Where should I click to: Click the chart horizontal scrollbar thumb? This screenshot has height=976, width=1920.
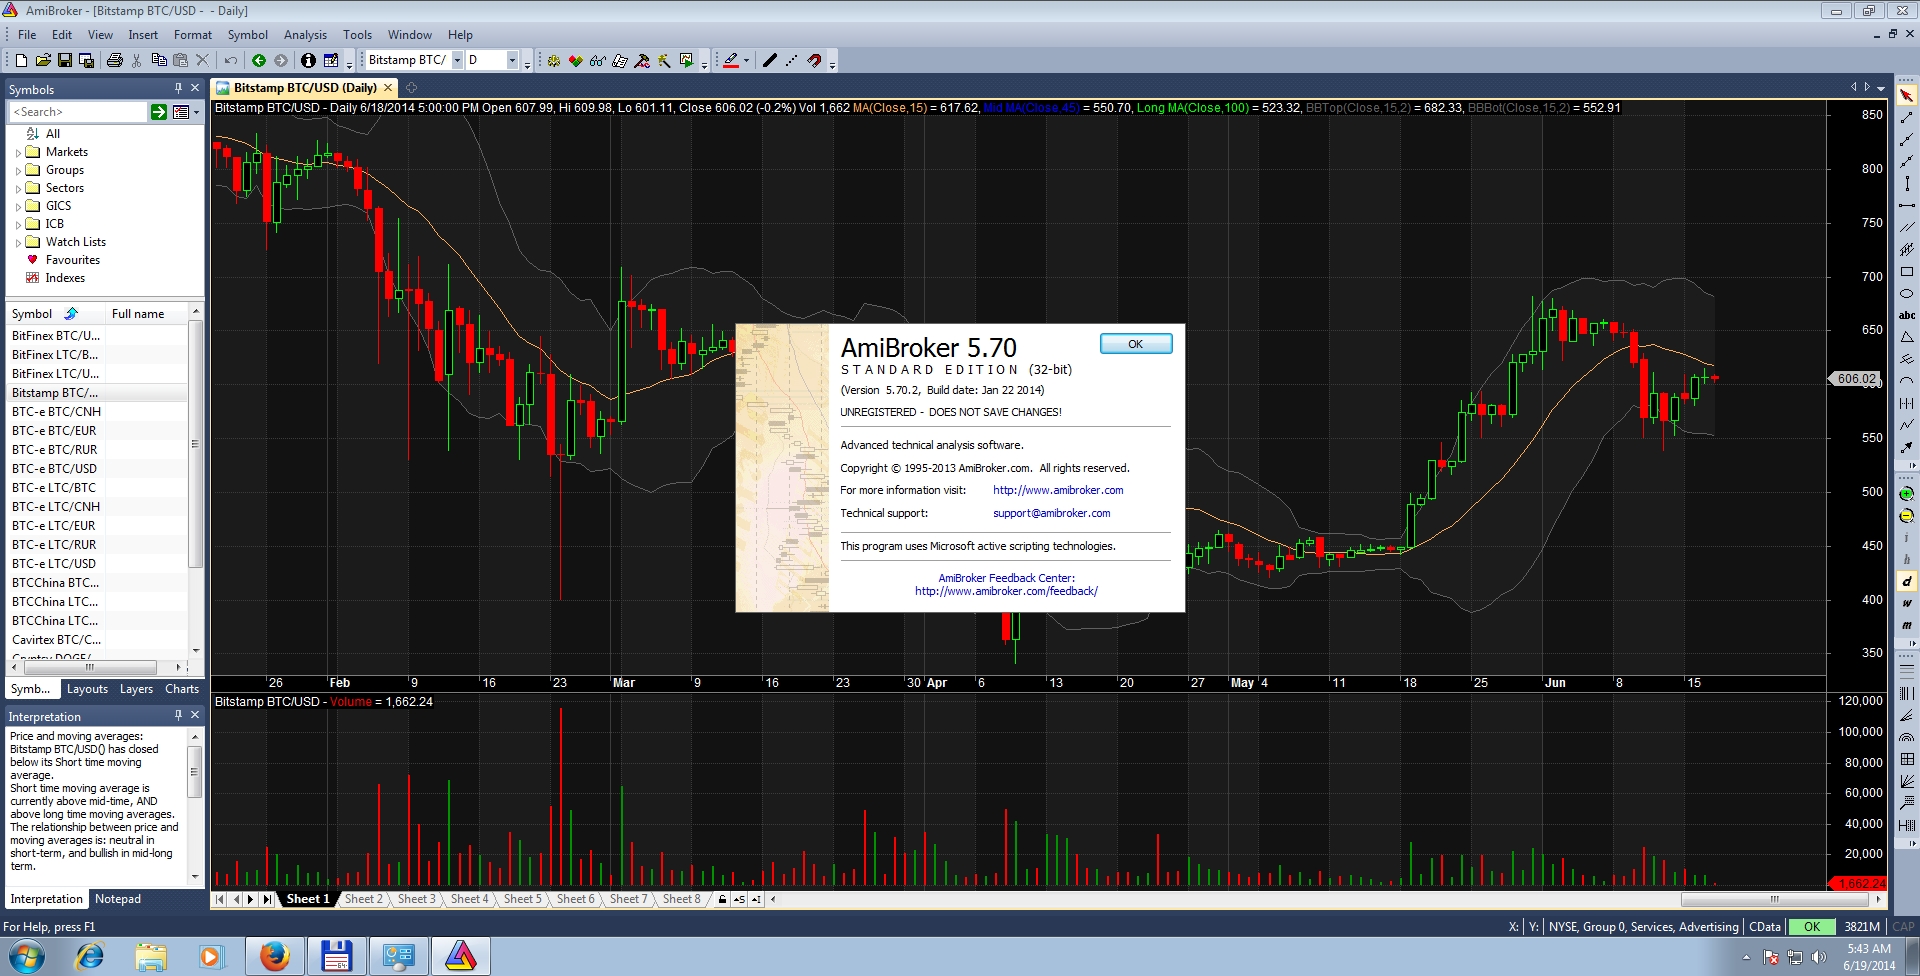[1776, 899]
